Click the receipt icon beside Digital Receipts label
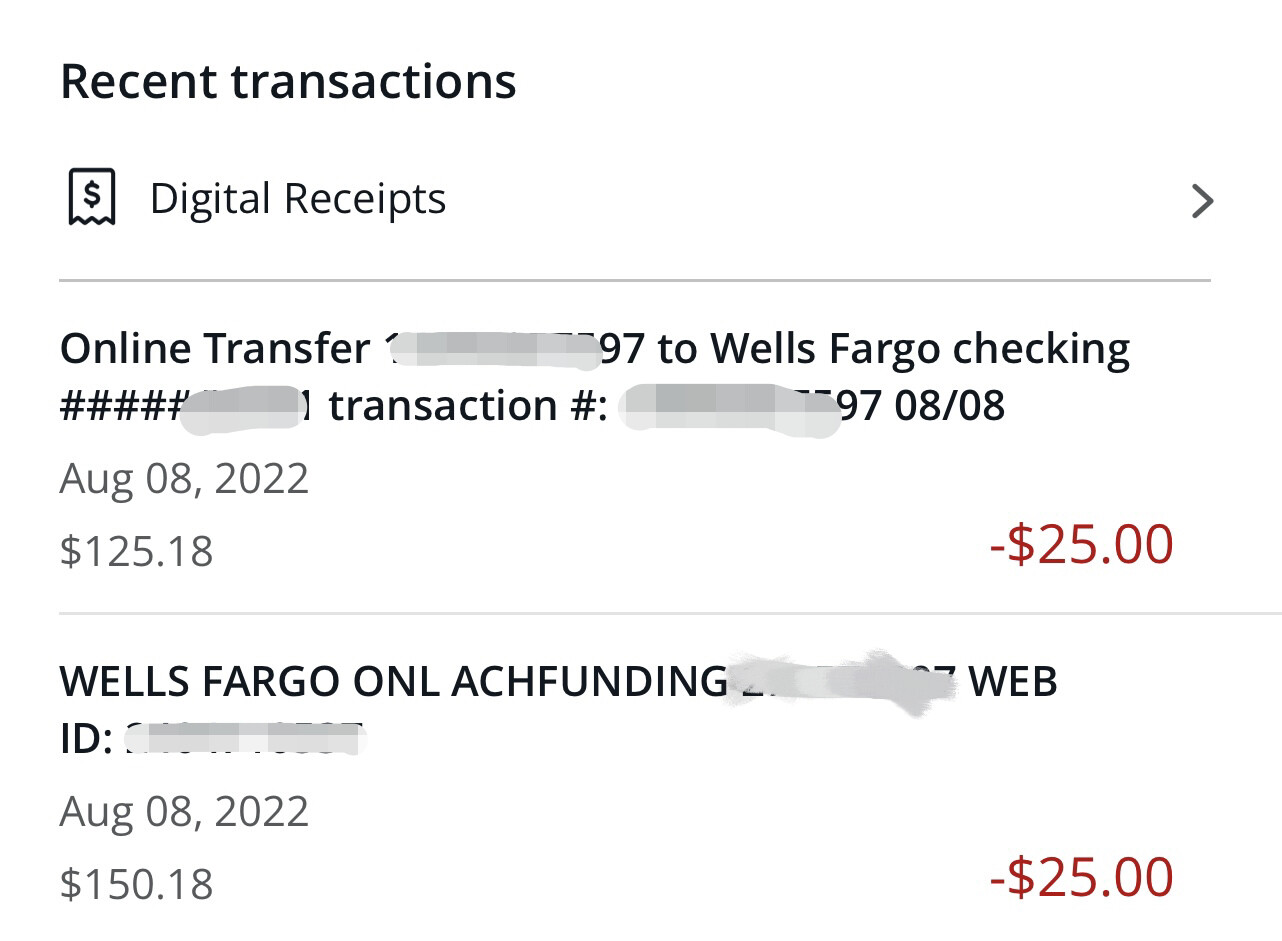This screenshot has height=941, width=1282. pyautogui.click(x=92, y=198)
